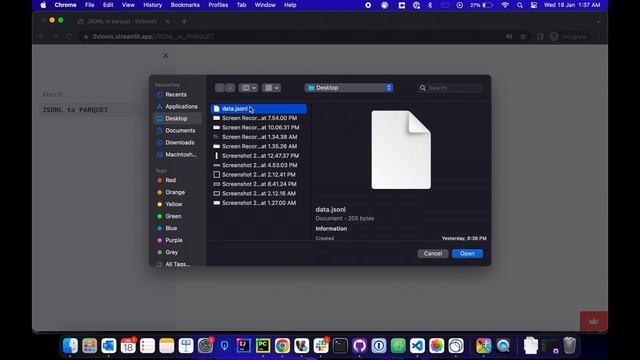
Task: Open Photos from the dock
Action: (436, 346)
